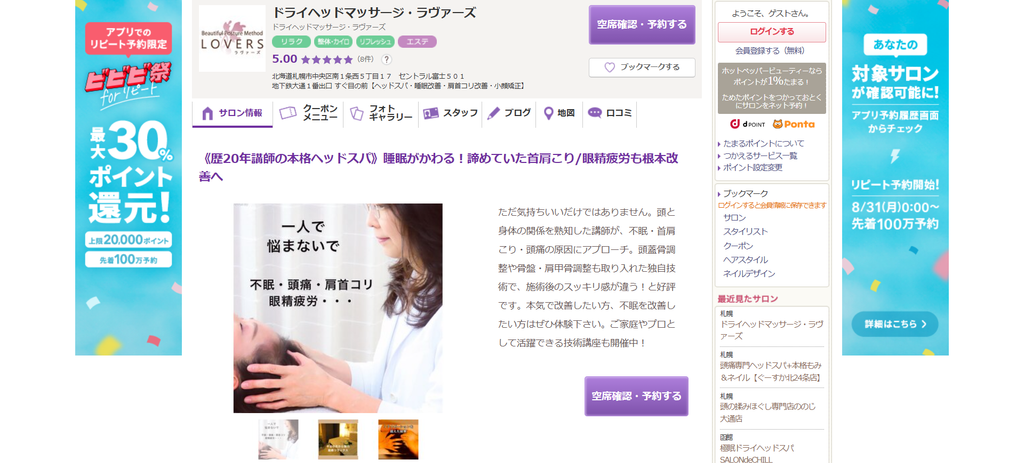Open recently viewed ドライヘッドマッサージ・ラヴァーズ
Image resolution: width=1024 pixels, height=463 pixels.
pyautogui.click(x=772, y=330)
